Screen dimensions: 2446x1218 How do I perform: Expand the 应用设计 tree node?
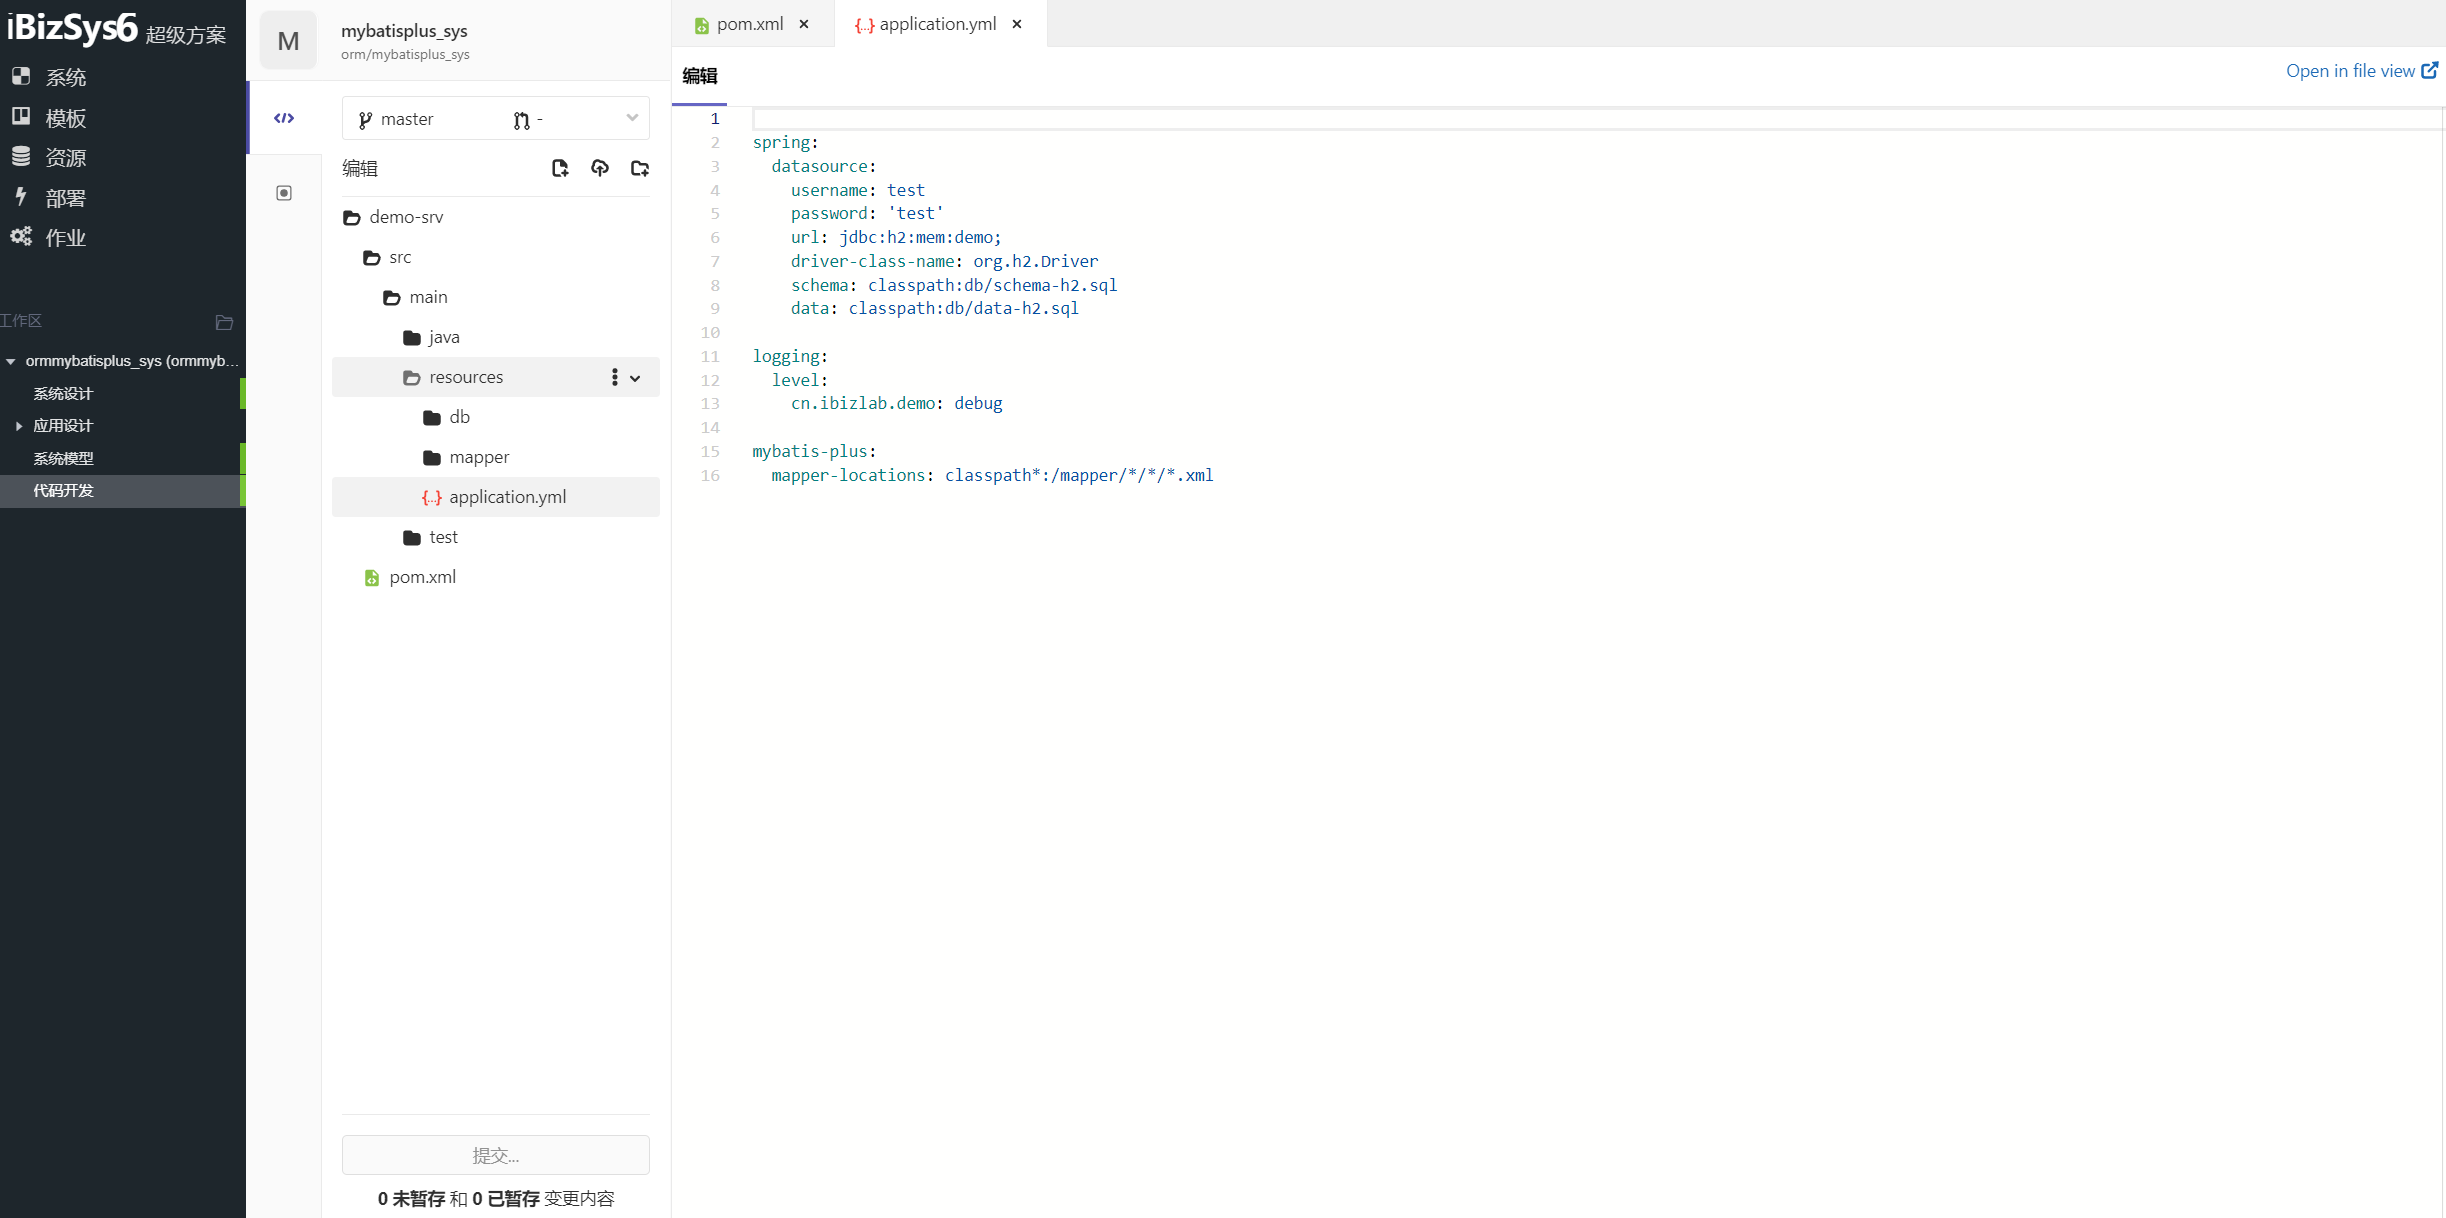pos(19,426)
